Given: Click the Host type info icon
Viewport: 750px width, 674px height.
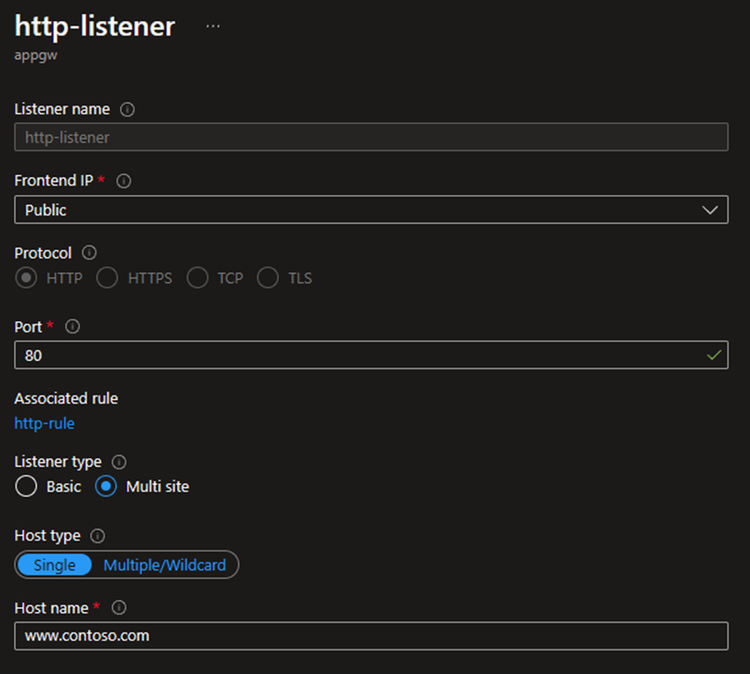Looking at the screenshot, I should 98,536.
